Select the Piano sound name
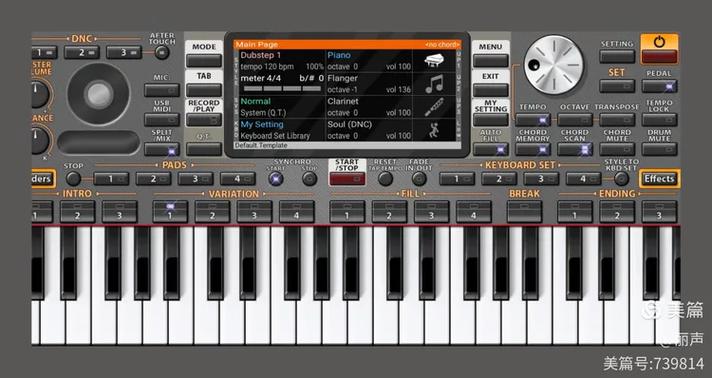The image size is (712, 378). [x=339, y=55]
